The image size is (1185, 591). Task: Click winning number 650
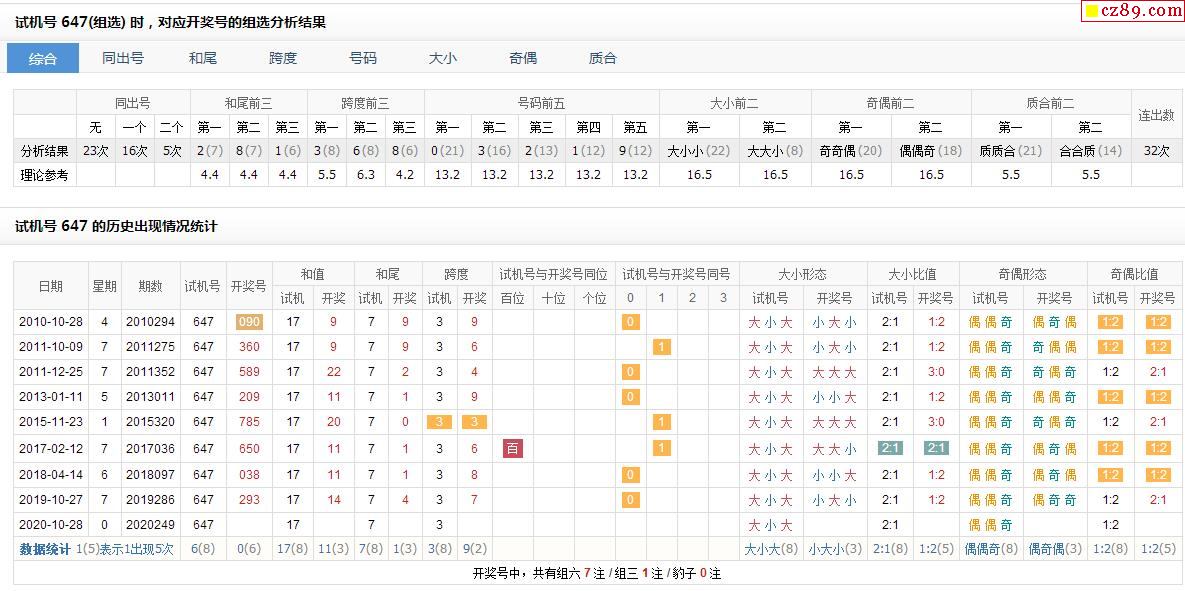(249, 449)
